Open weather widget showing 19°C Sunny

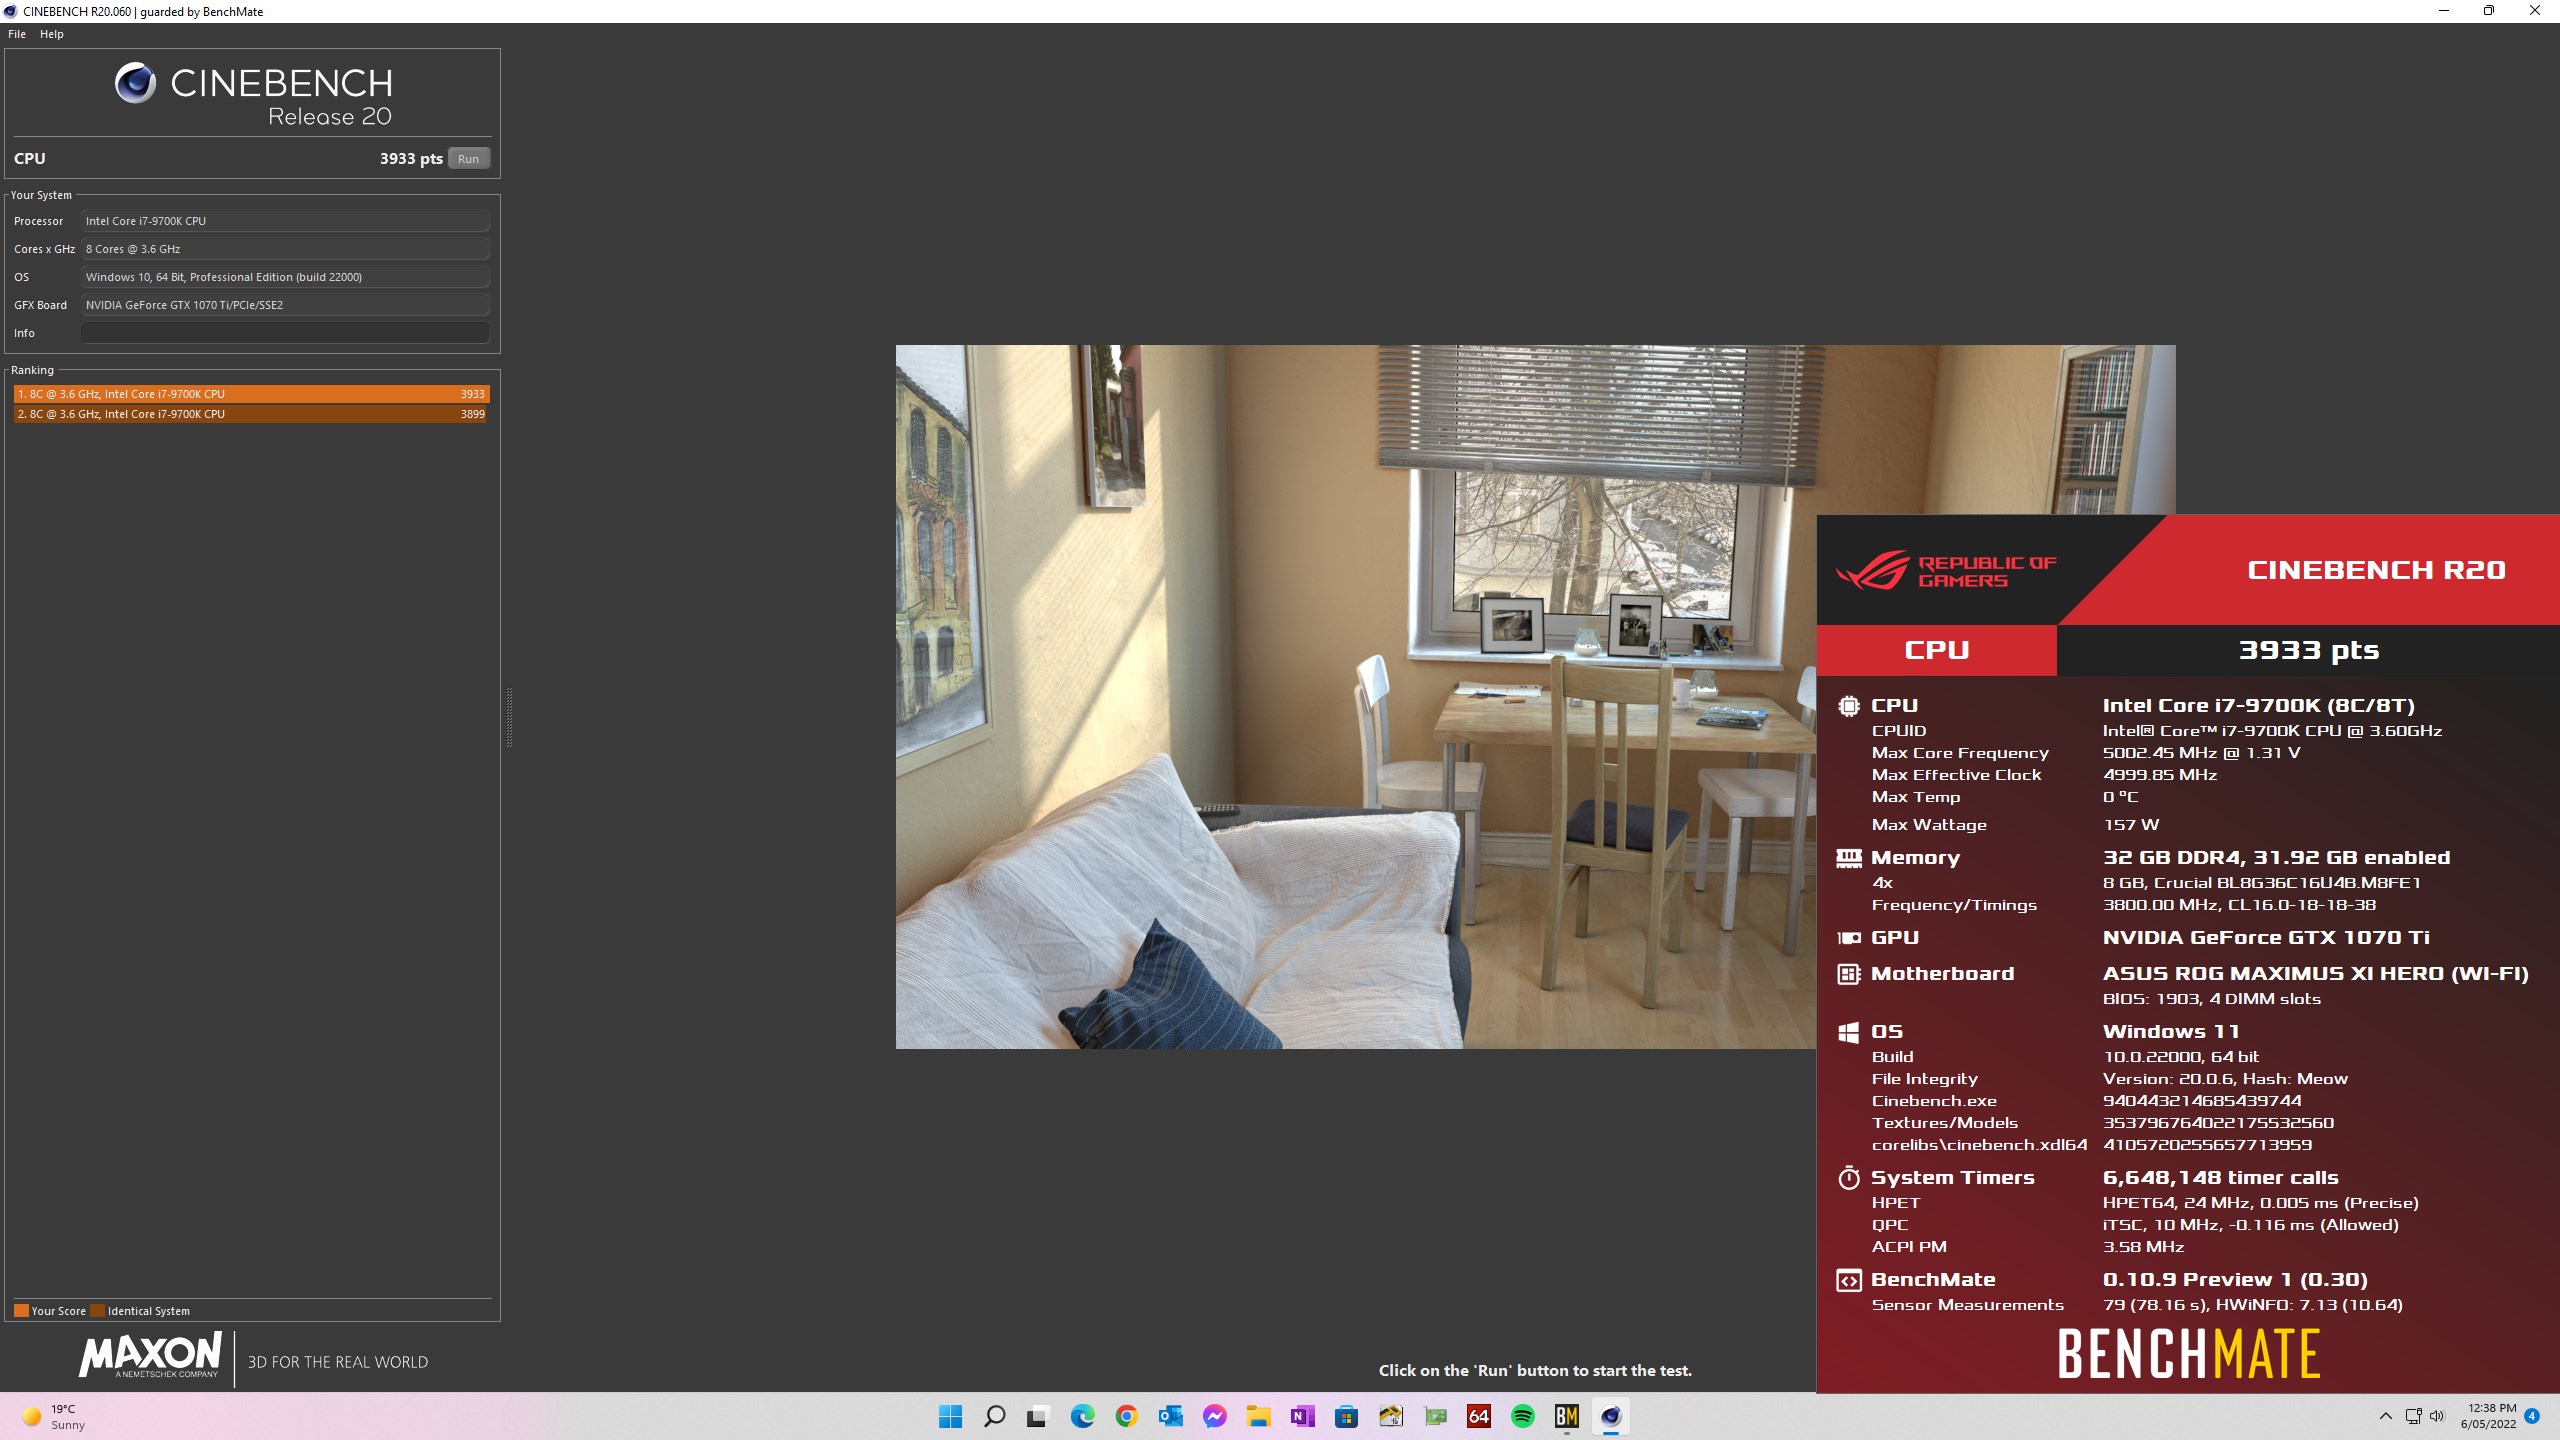click(55, 1416)
